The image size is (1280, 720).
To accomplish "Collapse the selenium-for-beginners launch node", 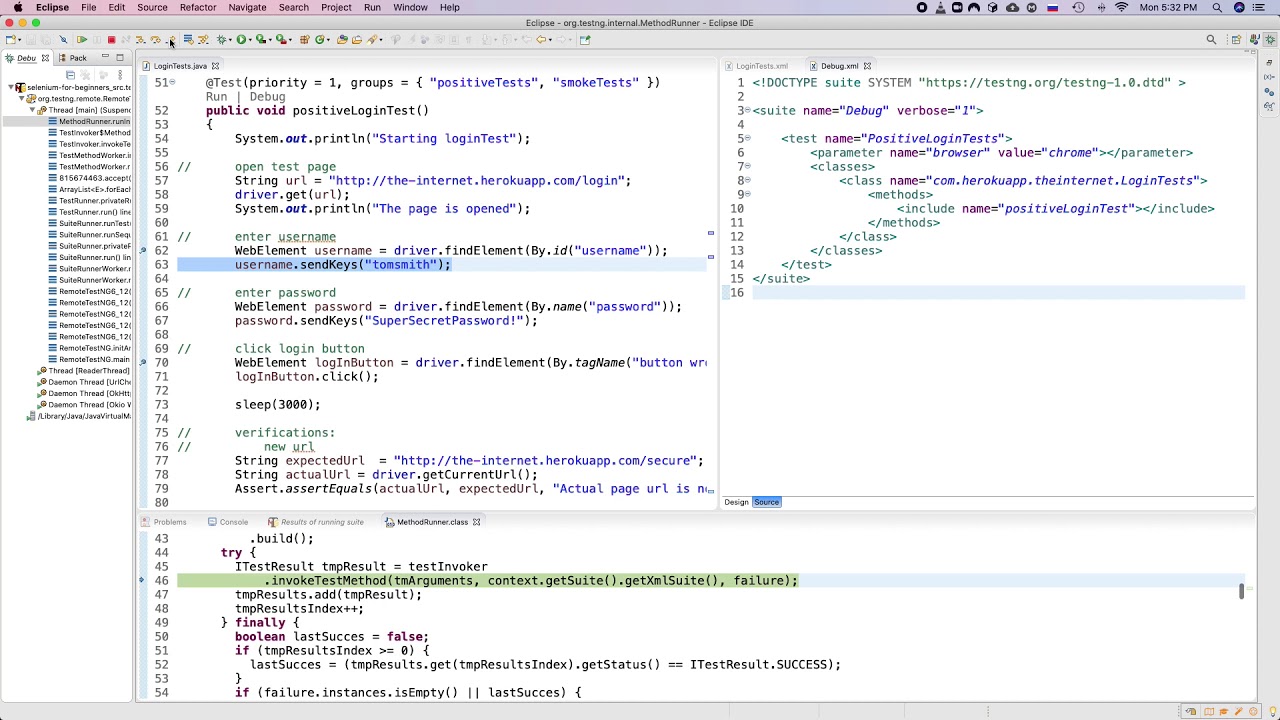I will pyautogui.click(x=10, y=87).
